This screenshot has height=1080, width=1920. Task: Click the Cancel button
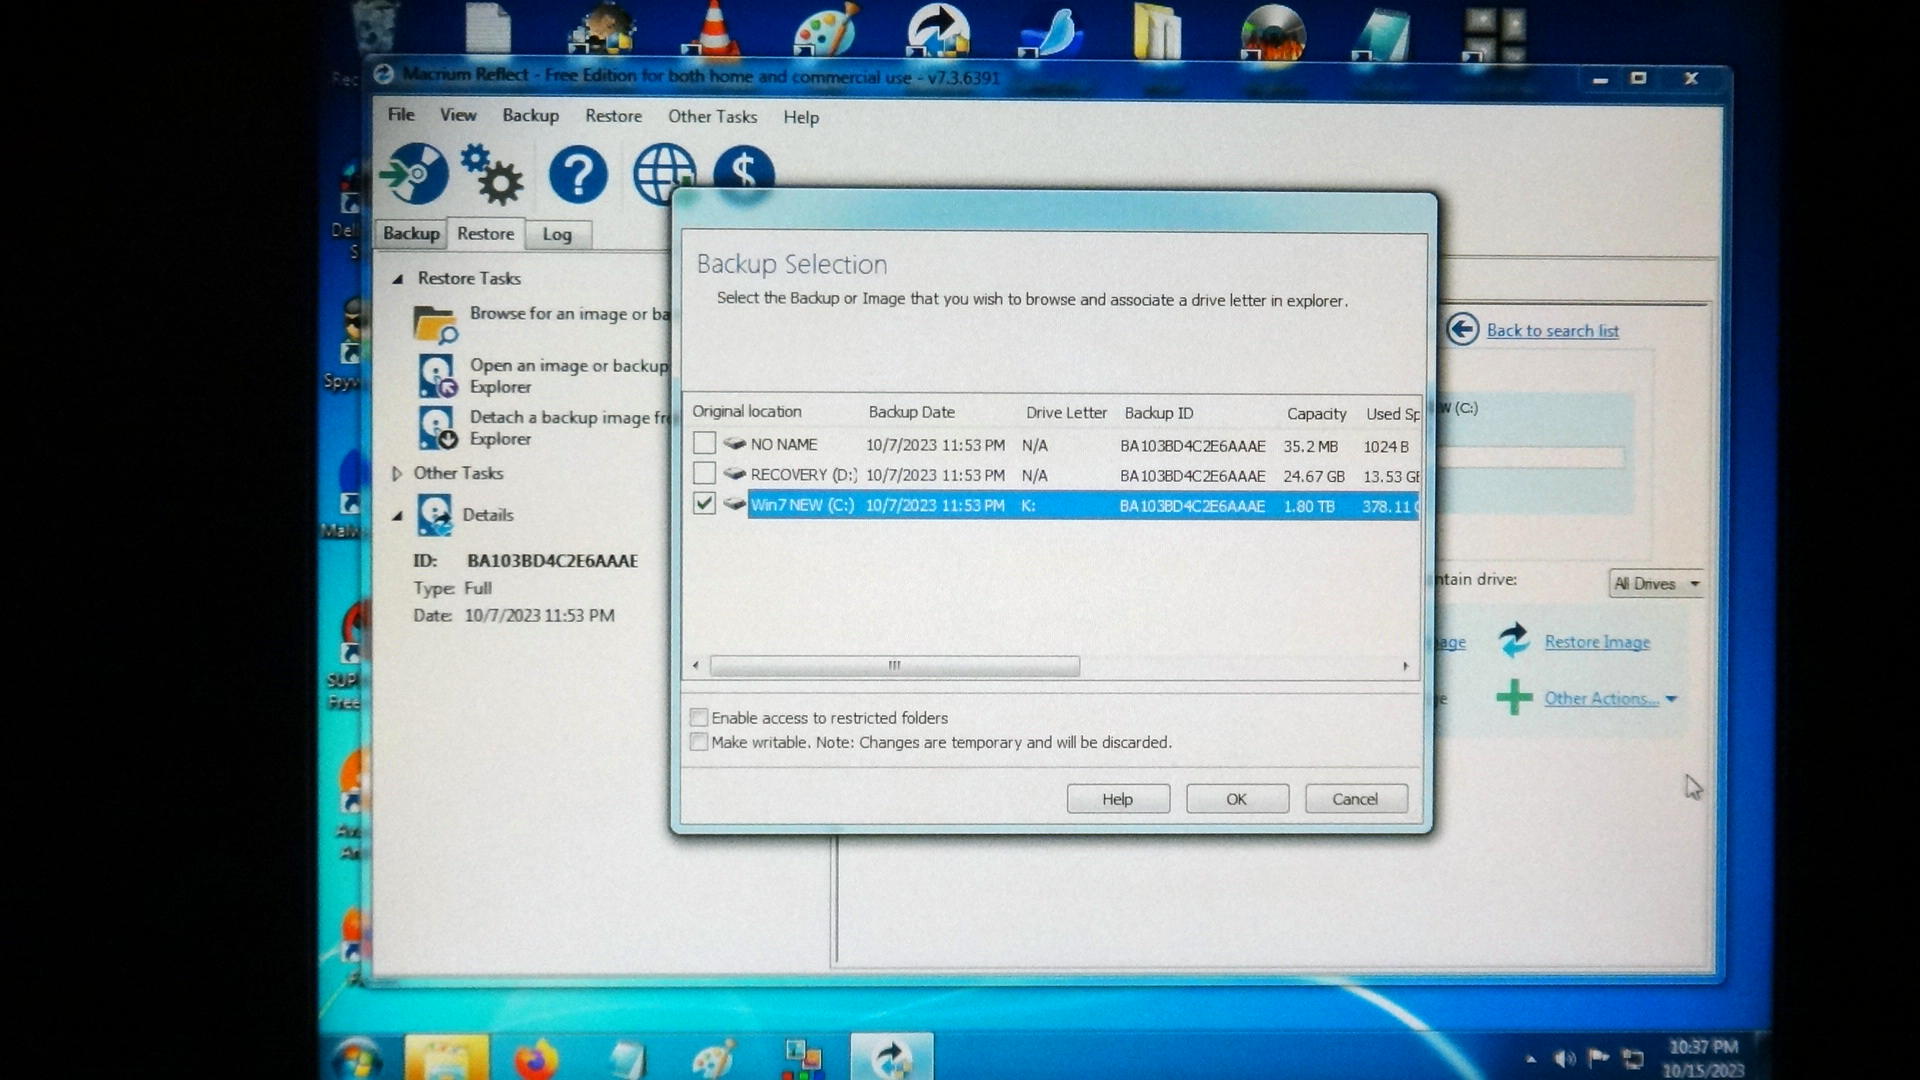(x=1356, y=798)
